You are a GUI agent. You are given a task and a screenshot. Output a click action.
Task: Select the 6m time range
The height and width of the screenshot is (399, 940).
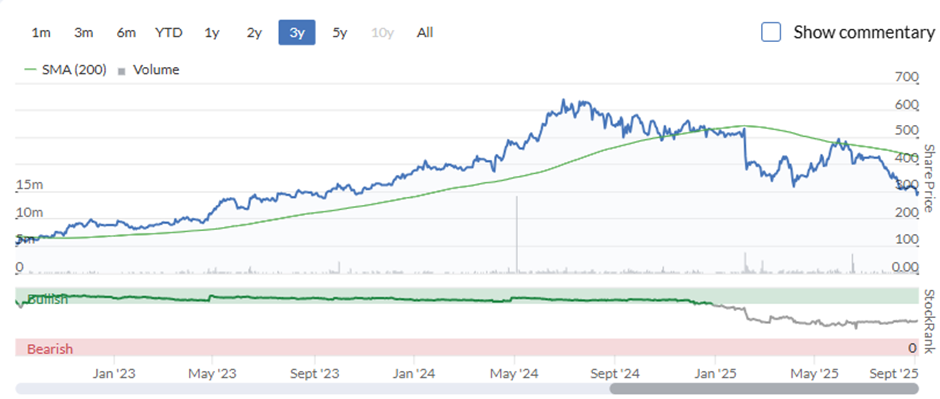tap(126, 33)
